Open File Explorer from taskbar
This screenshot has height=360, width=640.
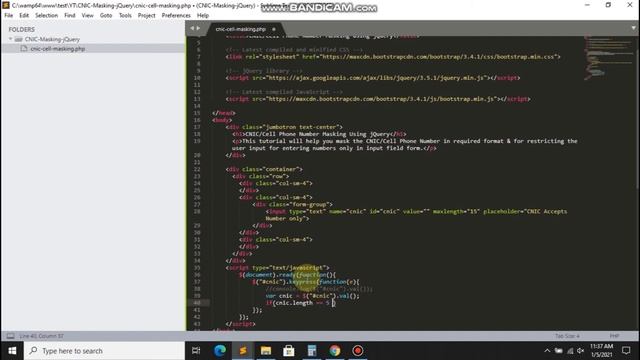(x=266, y=351)
